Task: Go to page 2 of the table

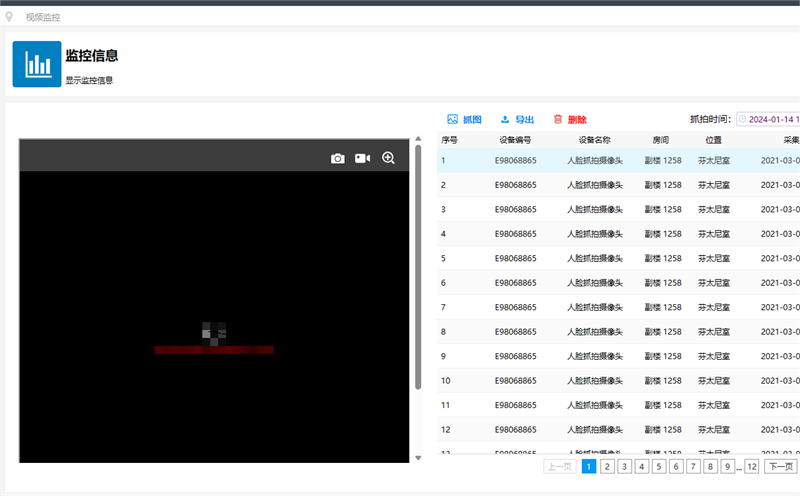Action: [x=607, y=466]
